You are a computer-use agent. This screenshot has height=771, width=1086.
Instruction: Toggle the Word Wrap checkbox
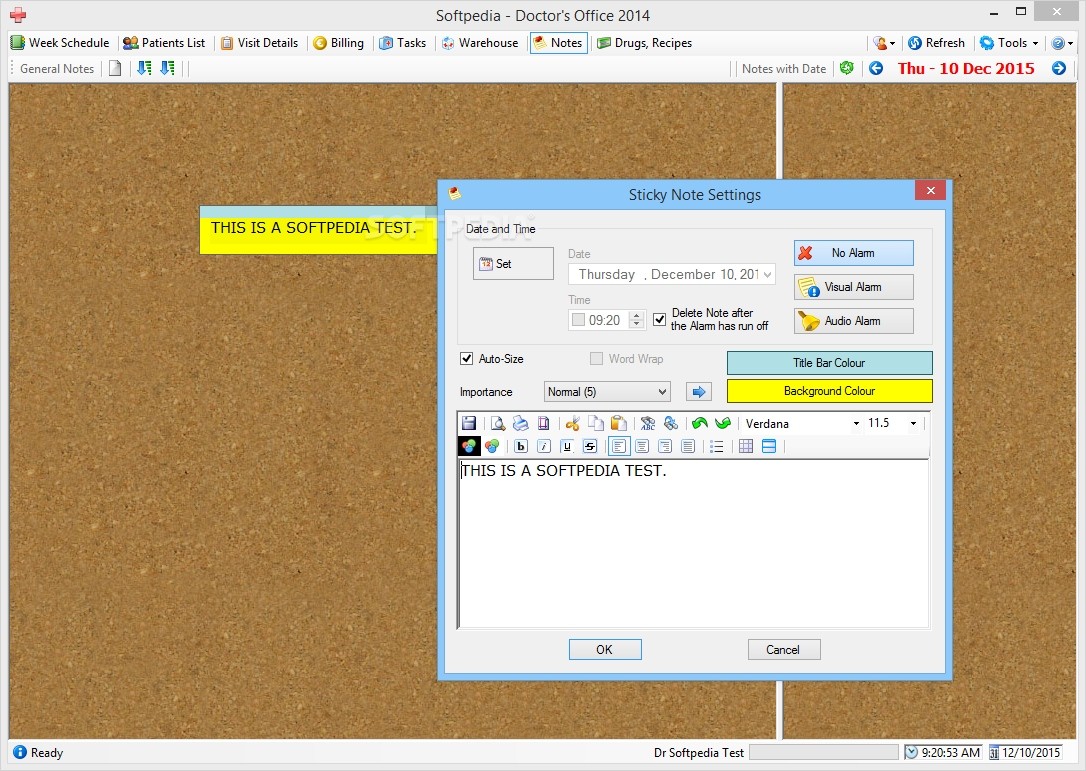[x=596, y=358]
